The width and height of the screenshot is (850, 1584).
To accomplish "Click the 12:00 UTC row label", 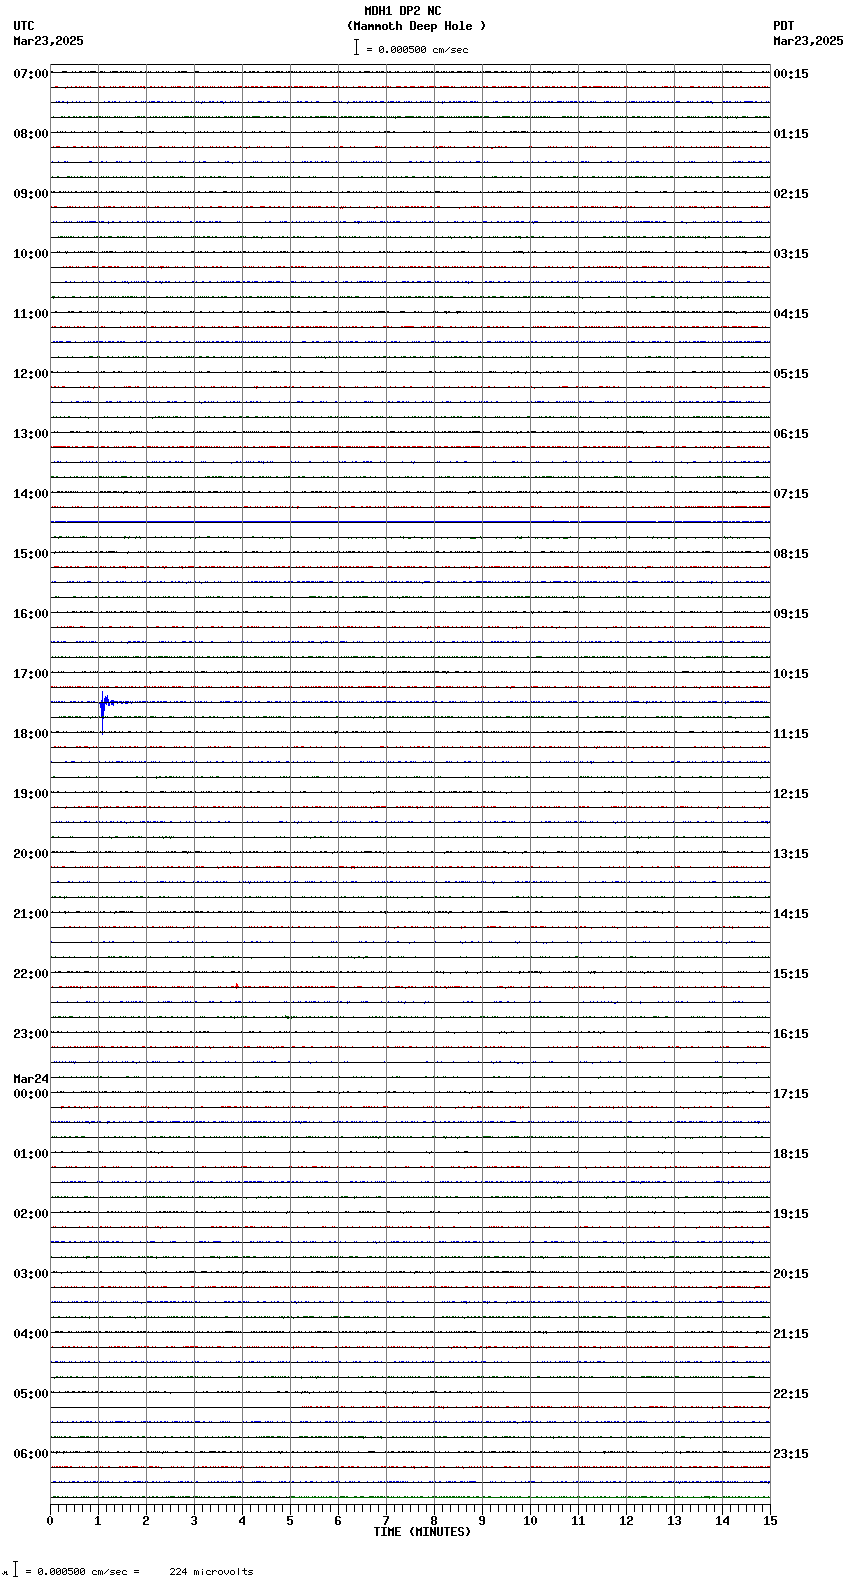I will click(31, 374).
